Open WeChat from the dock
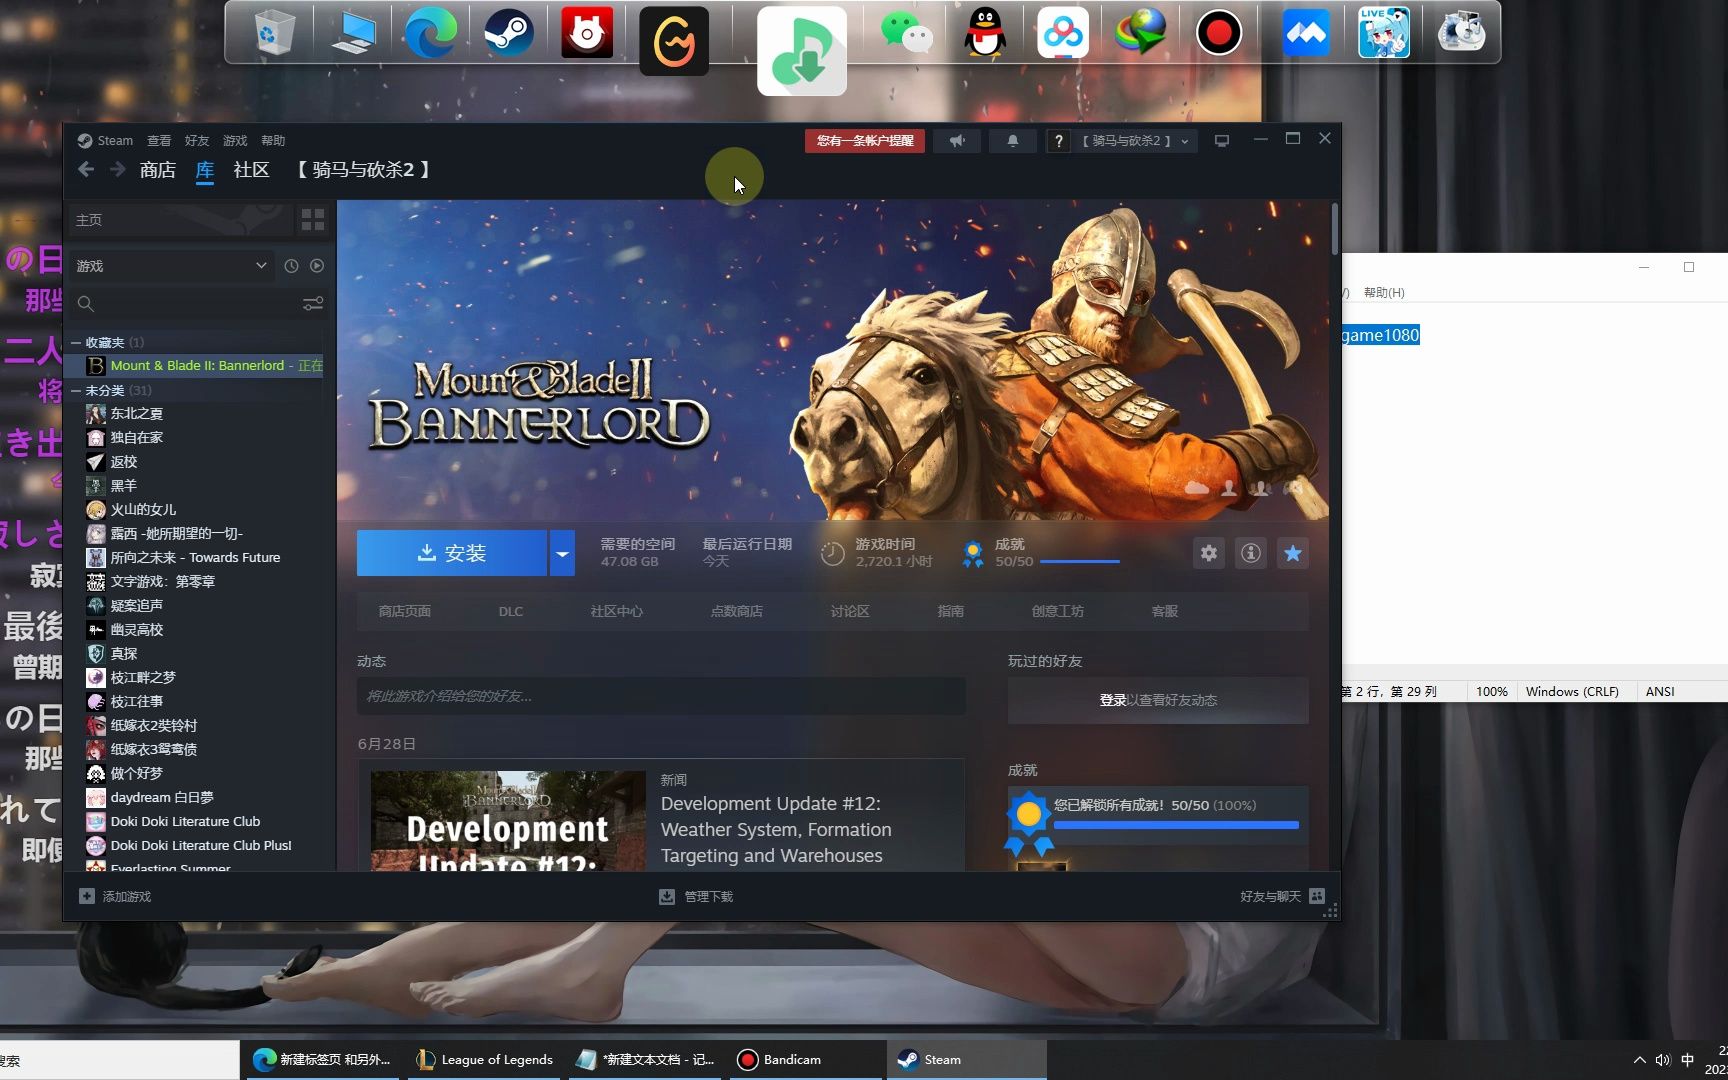1728x1080 pixels. pos(907,33)
